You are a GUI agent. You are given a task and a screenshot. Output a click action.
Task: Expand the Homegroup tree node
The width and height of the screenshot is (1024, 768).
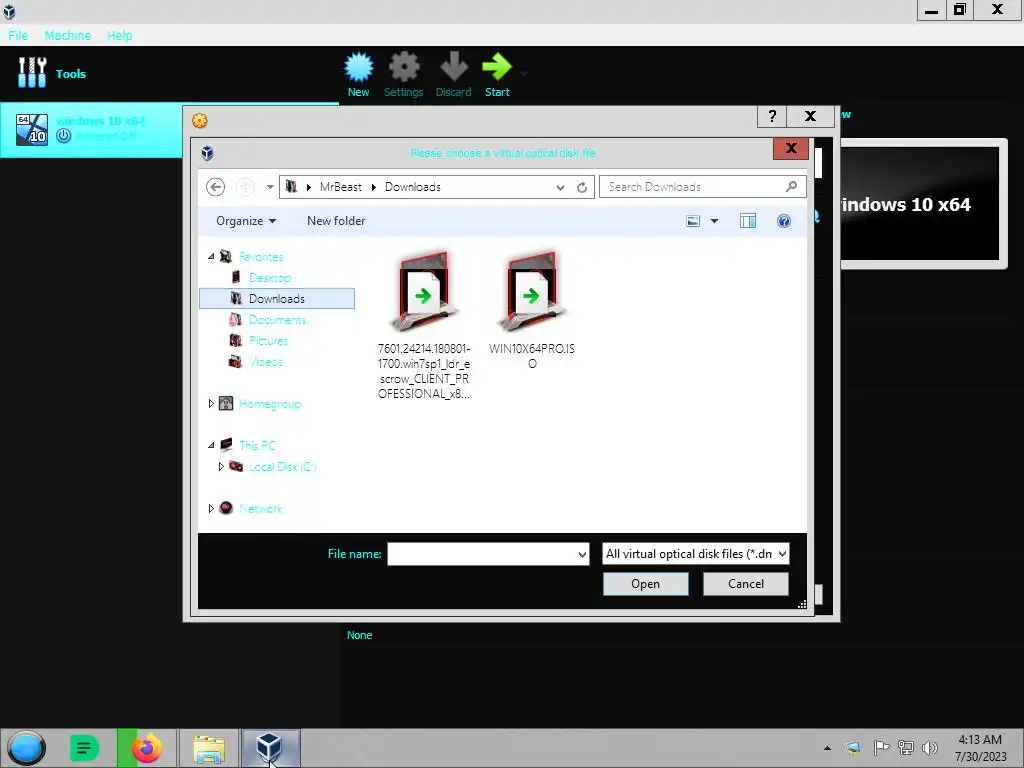click(211, 404)
